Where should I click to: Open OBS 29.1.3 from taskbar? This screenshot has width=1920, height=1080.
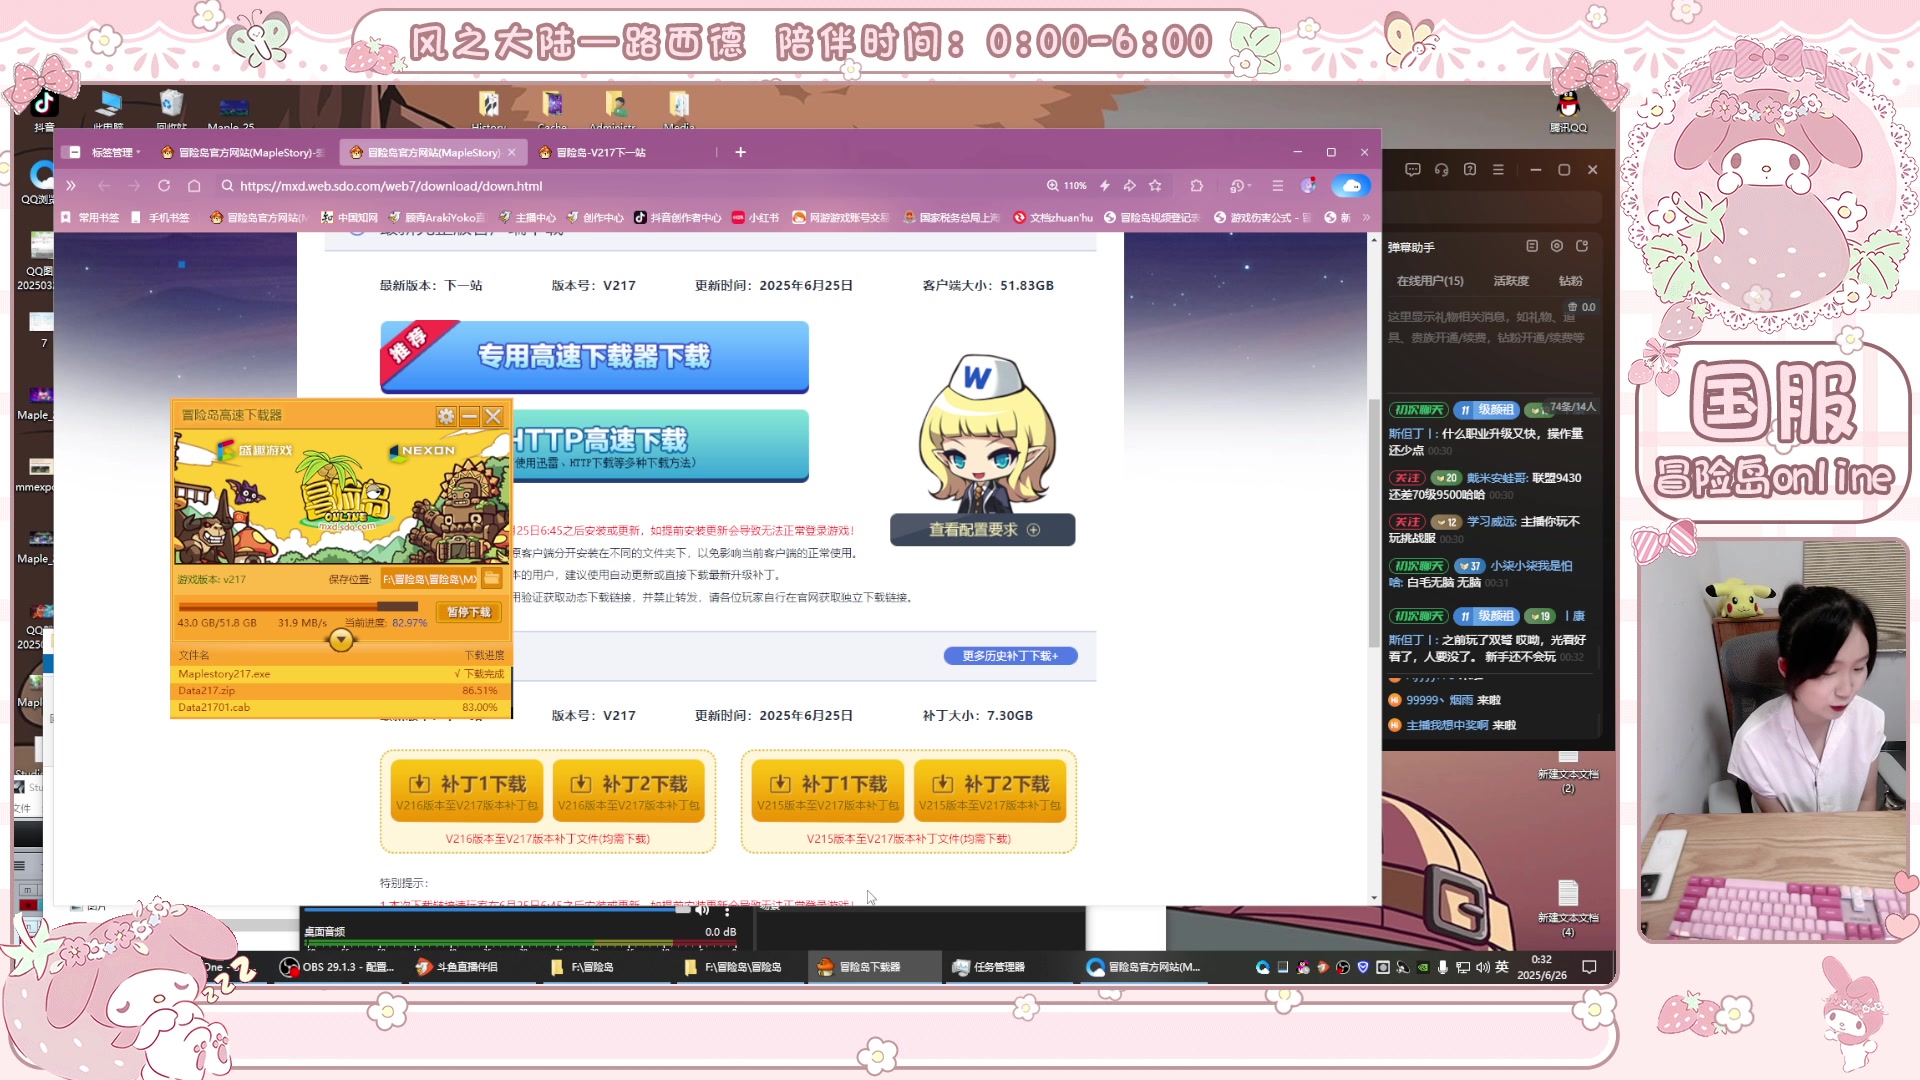coord(337,967)
